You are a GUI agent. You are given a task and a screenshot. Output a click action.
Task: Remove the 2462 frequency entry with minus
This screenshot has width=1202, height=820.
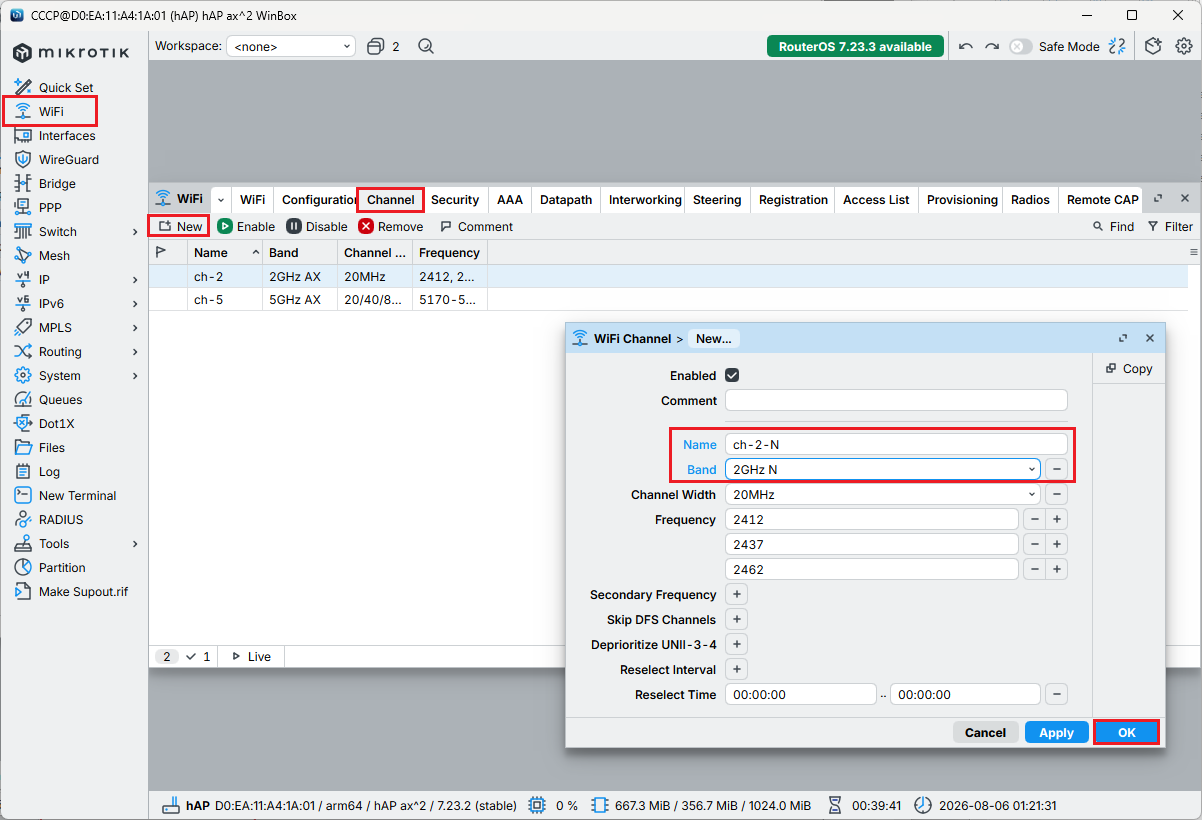pos(1034,569)
